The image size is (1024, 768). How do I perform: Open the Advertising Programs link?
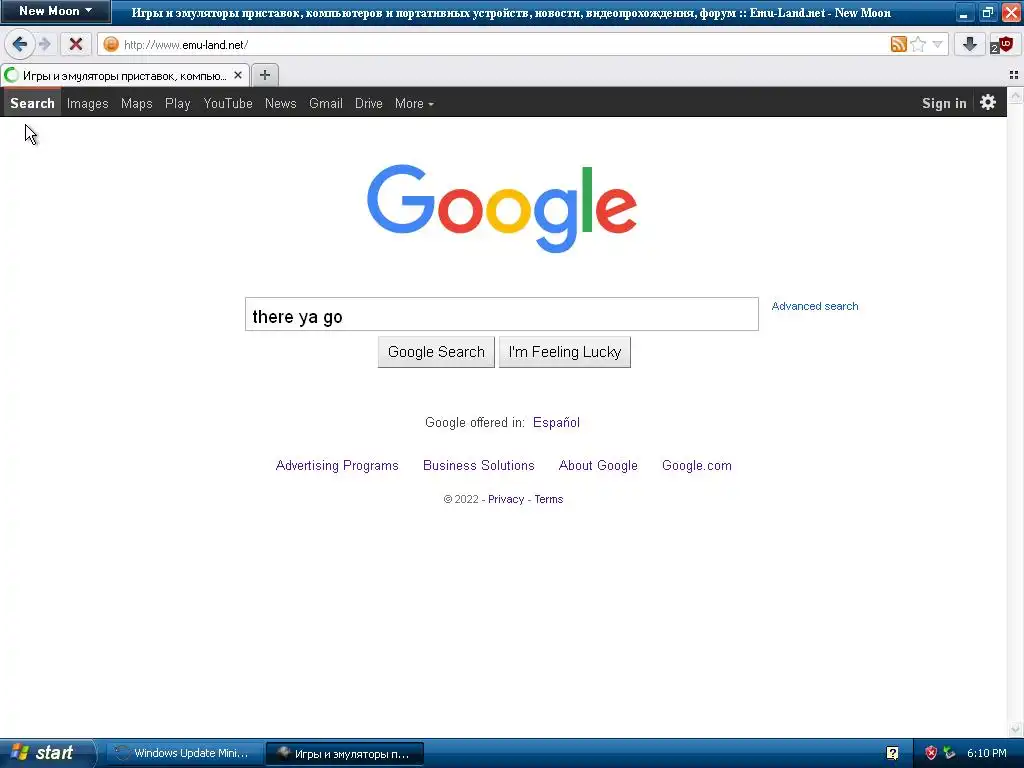pyautogui.click(x=337, y=466)
